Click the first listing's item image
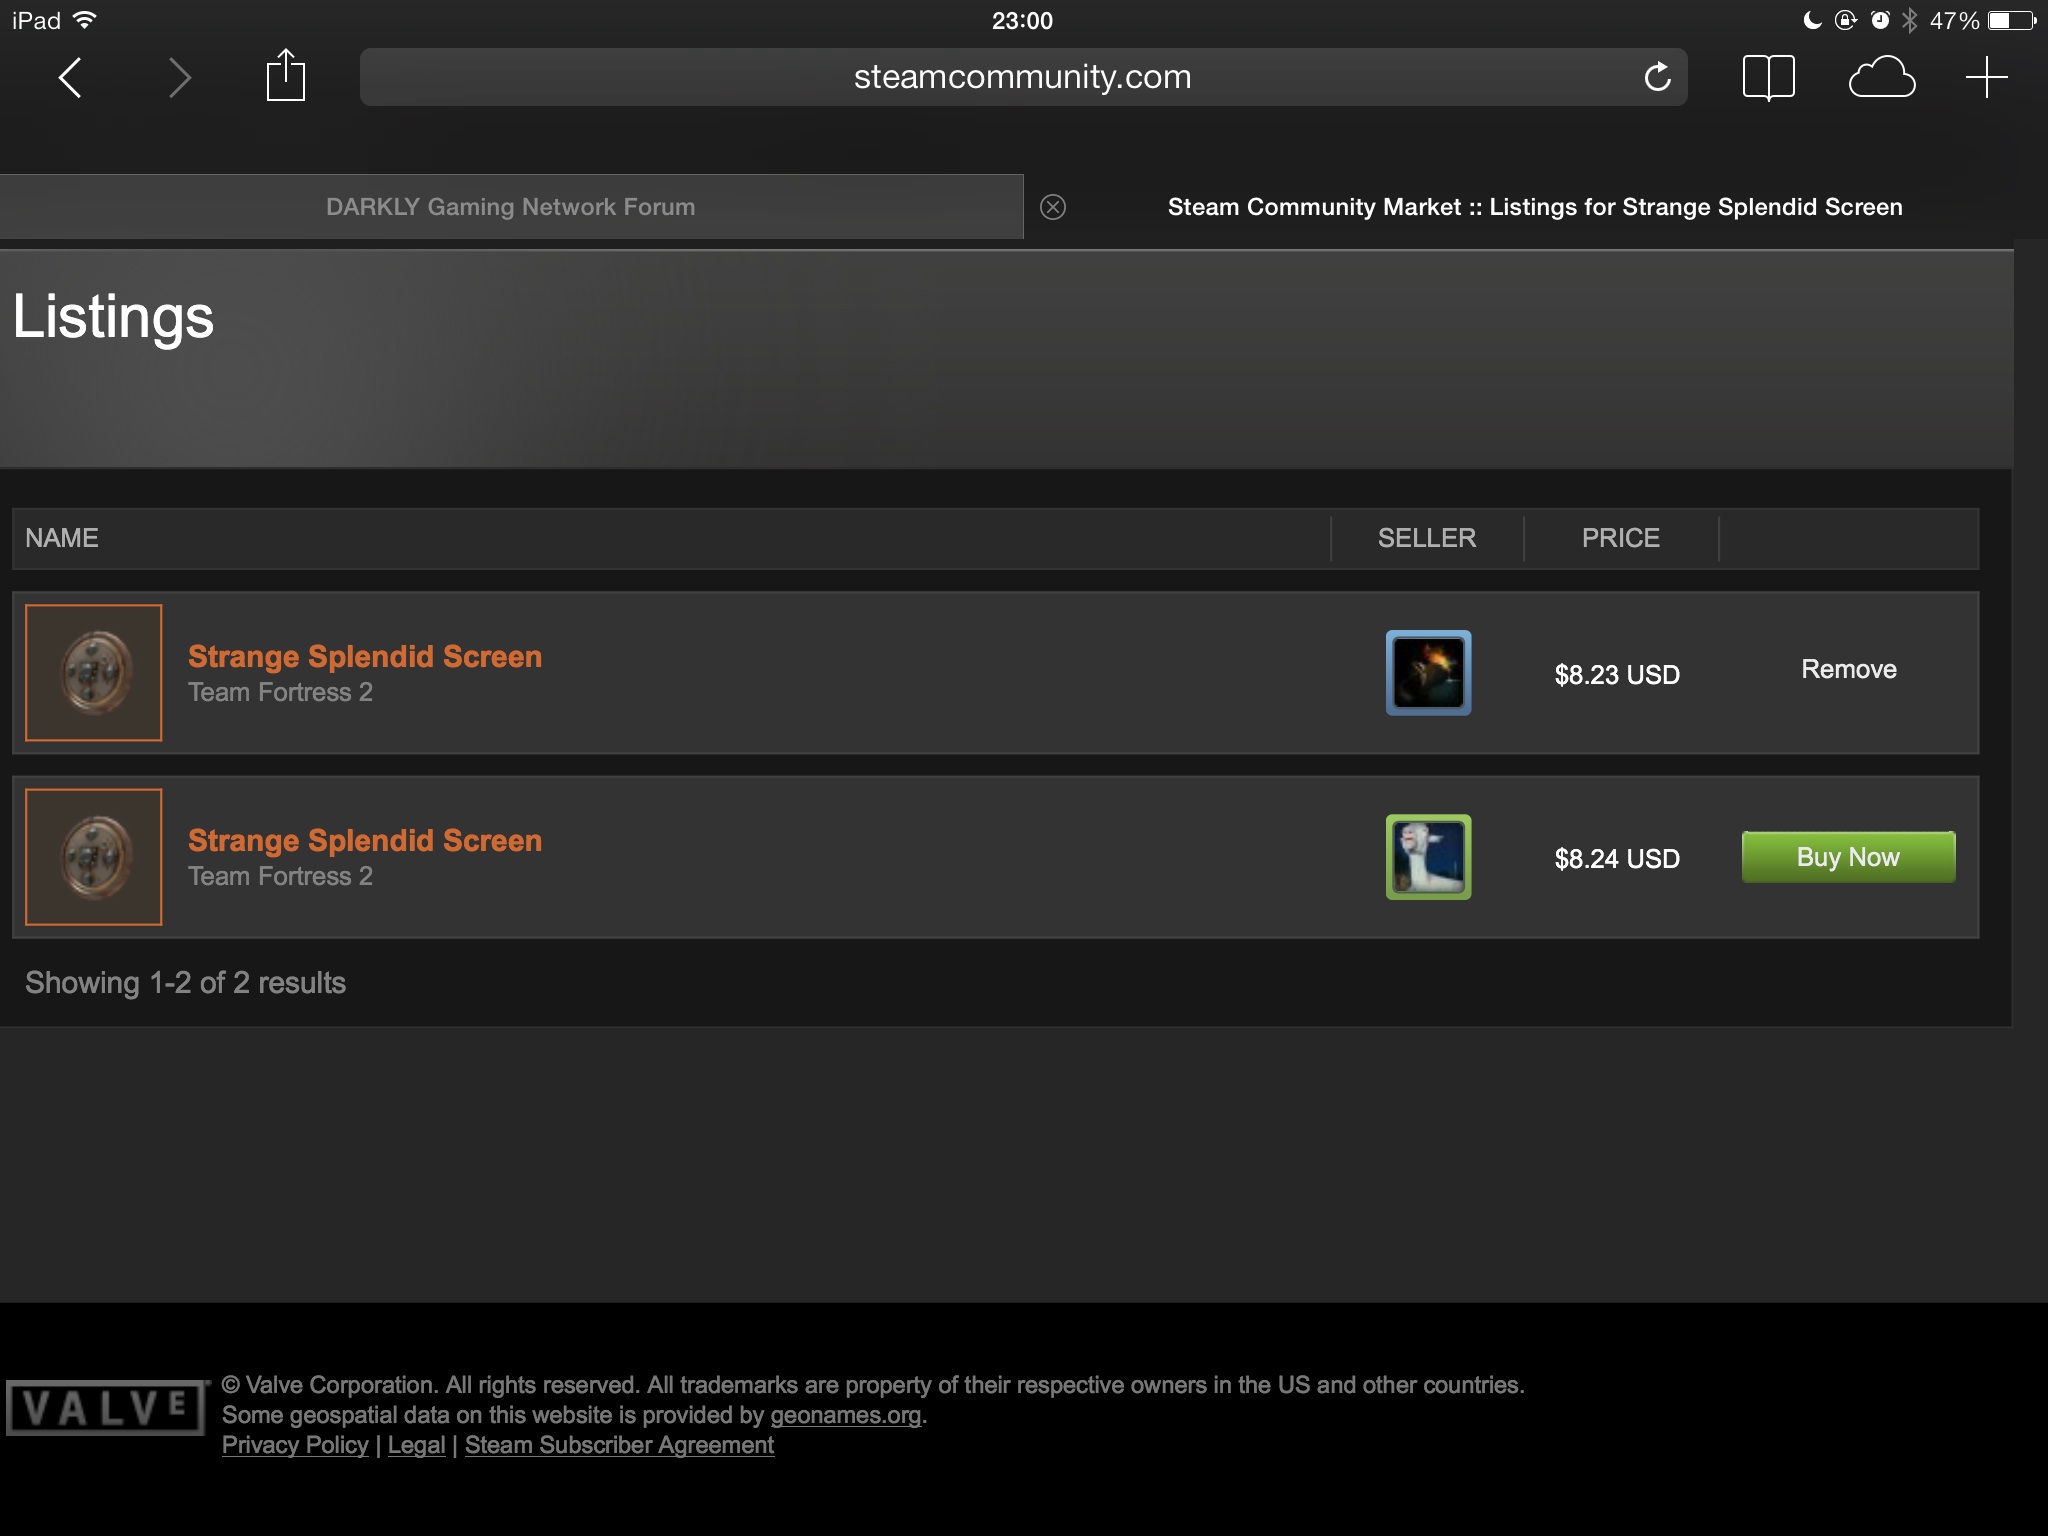Image resolution: width=2048 pixels, height=1536 pixels. 93,673
